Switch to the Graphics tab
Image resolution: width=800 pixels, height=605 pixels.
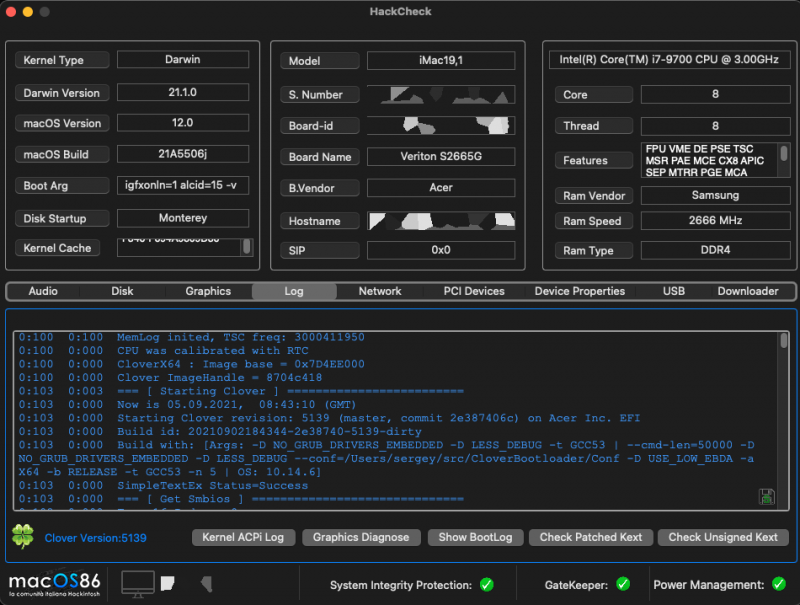click(x=208, y=291)
